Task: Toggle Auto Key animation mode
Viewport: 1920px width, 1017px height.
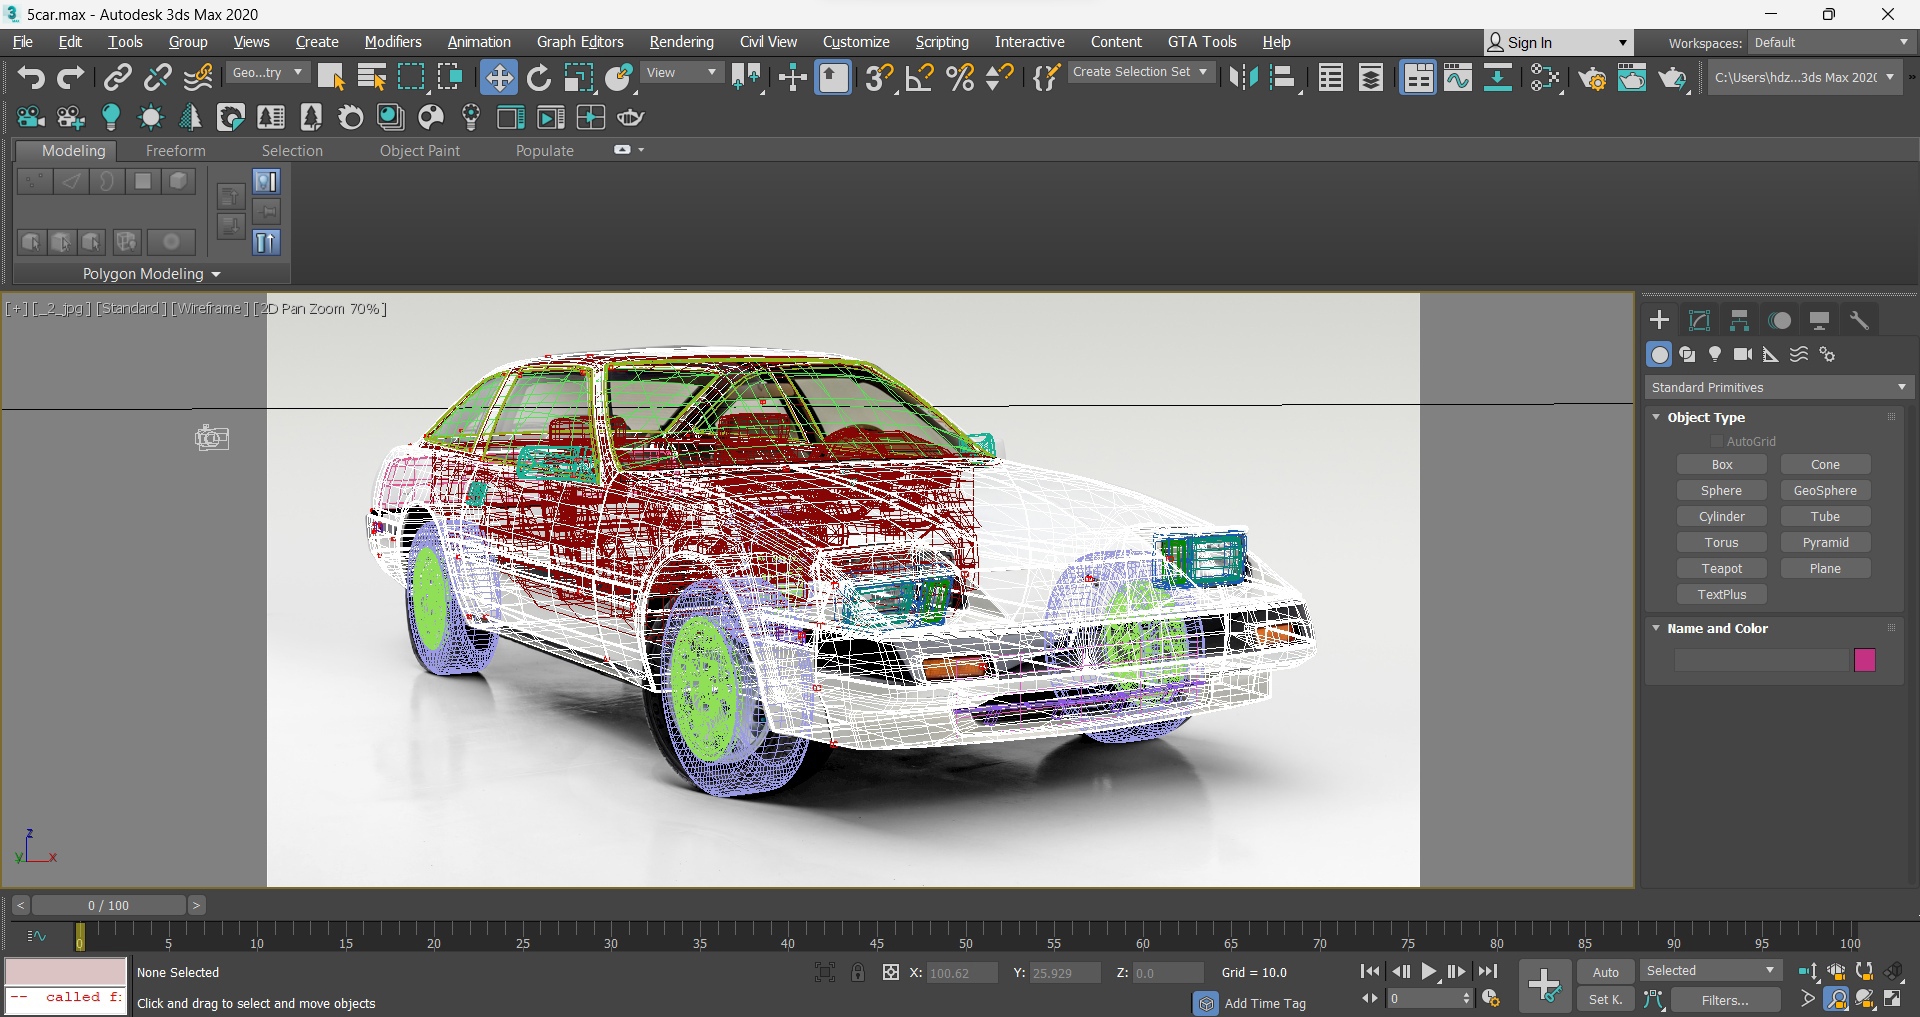Action: 1605,972
